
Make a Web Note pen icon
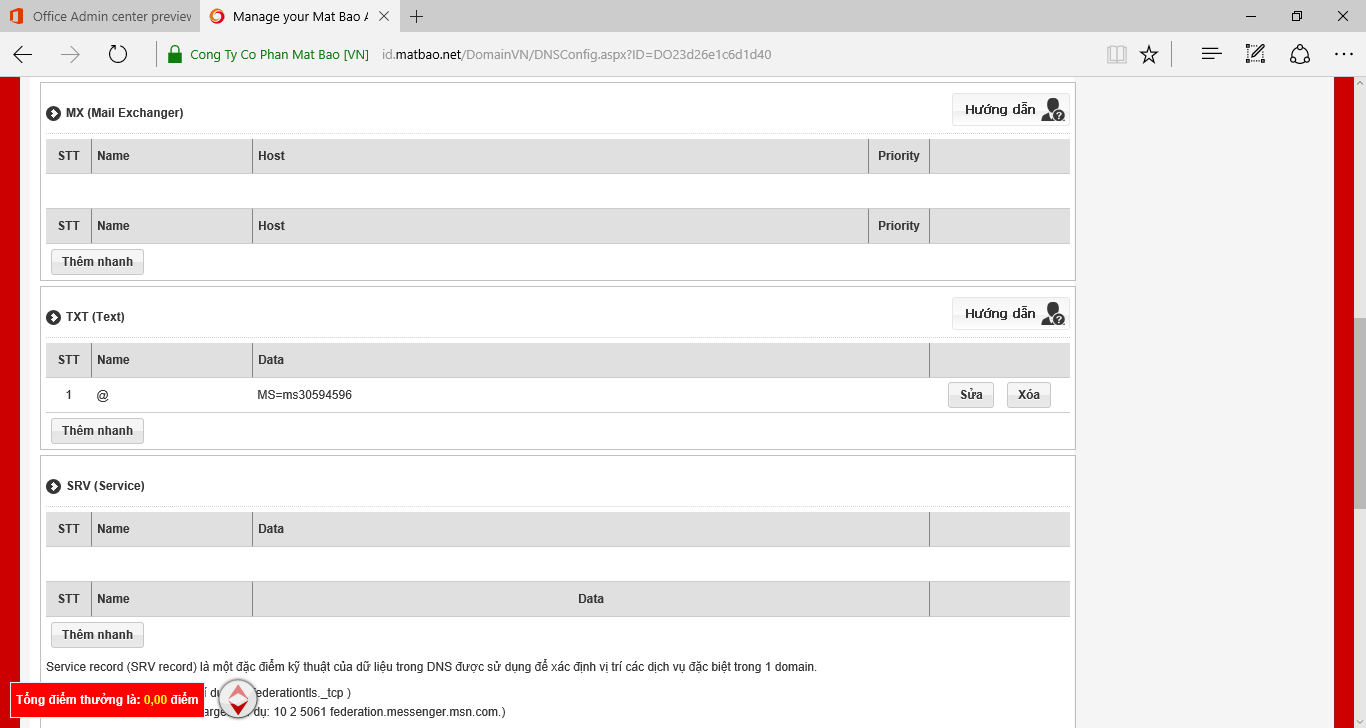tap(1255, 55)
